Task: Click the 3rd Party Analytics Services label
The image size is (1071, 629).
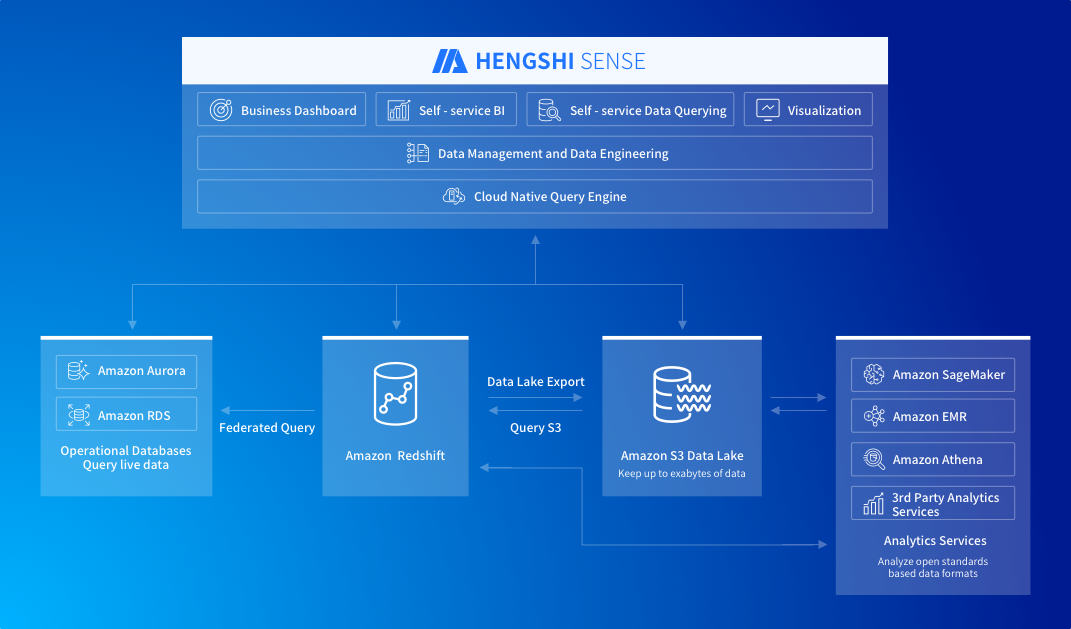Action: 945,505
